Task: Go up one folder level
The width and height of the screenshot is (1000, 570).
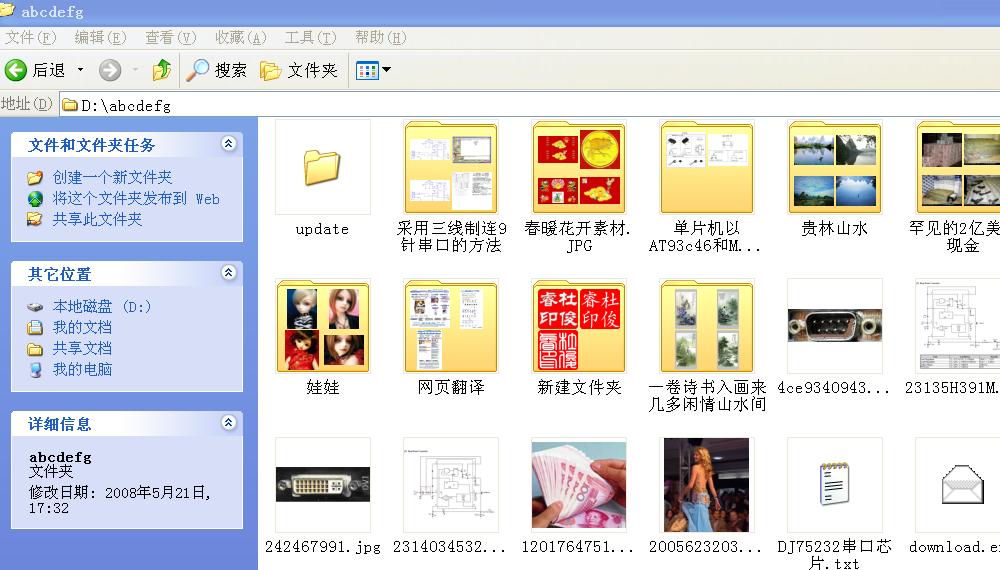Action: coord(161,70)
